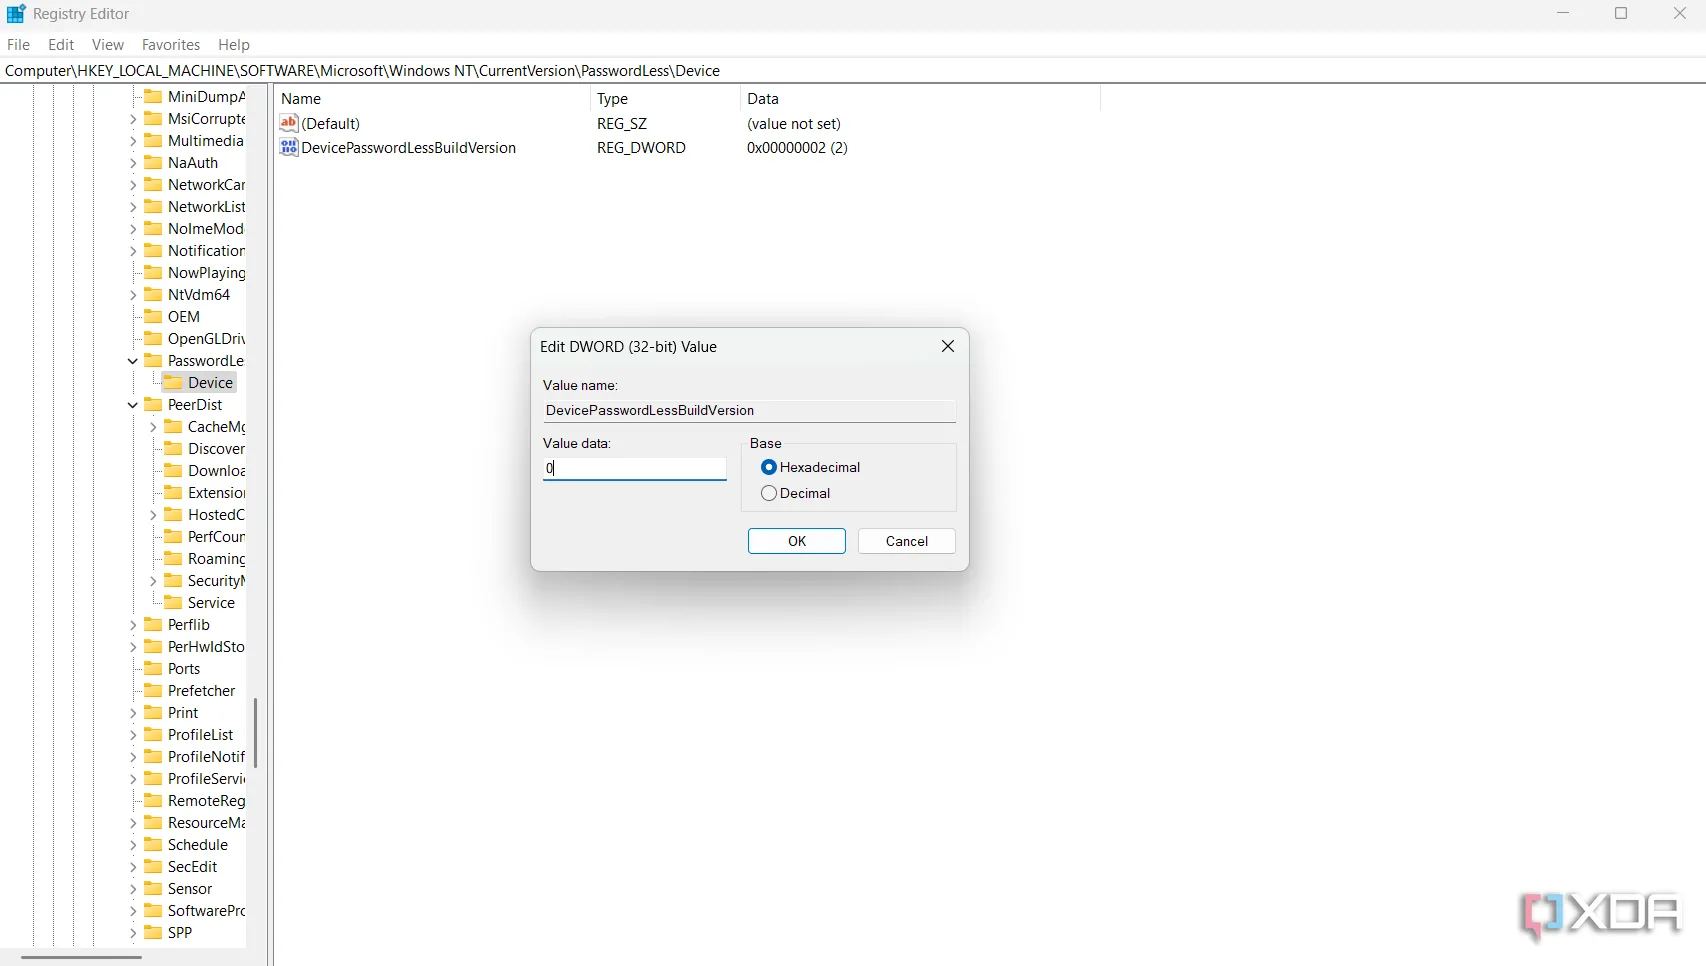Select the Hexadecimal base option

point(811,467)
